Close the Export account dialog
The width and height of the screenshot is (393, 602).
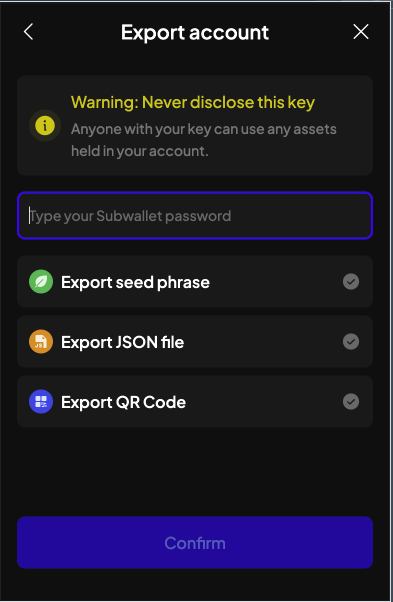361,32
